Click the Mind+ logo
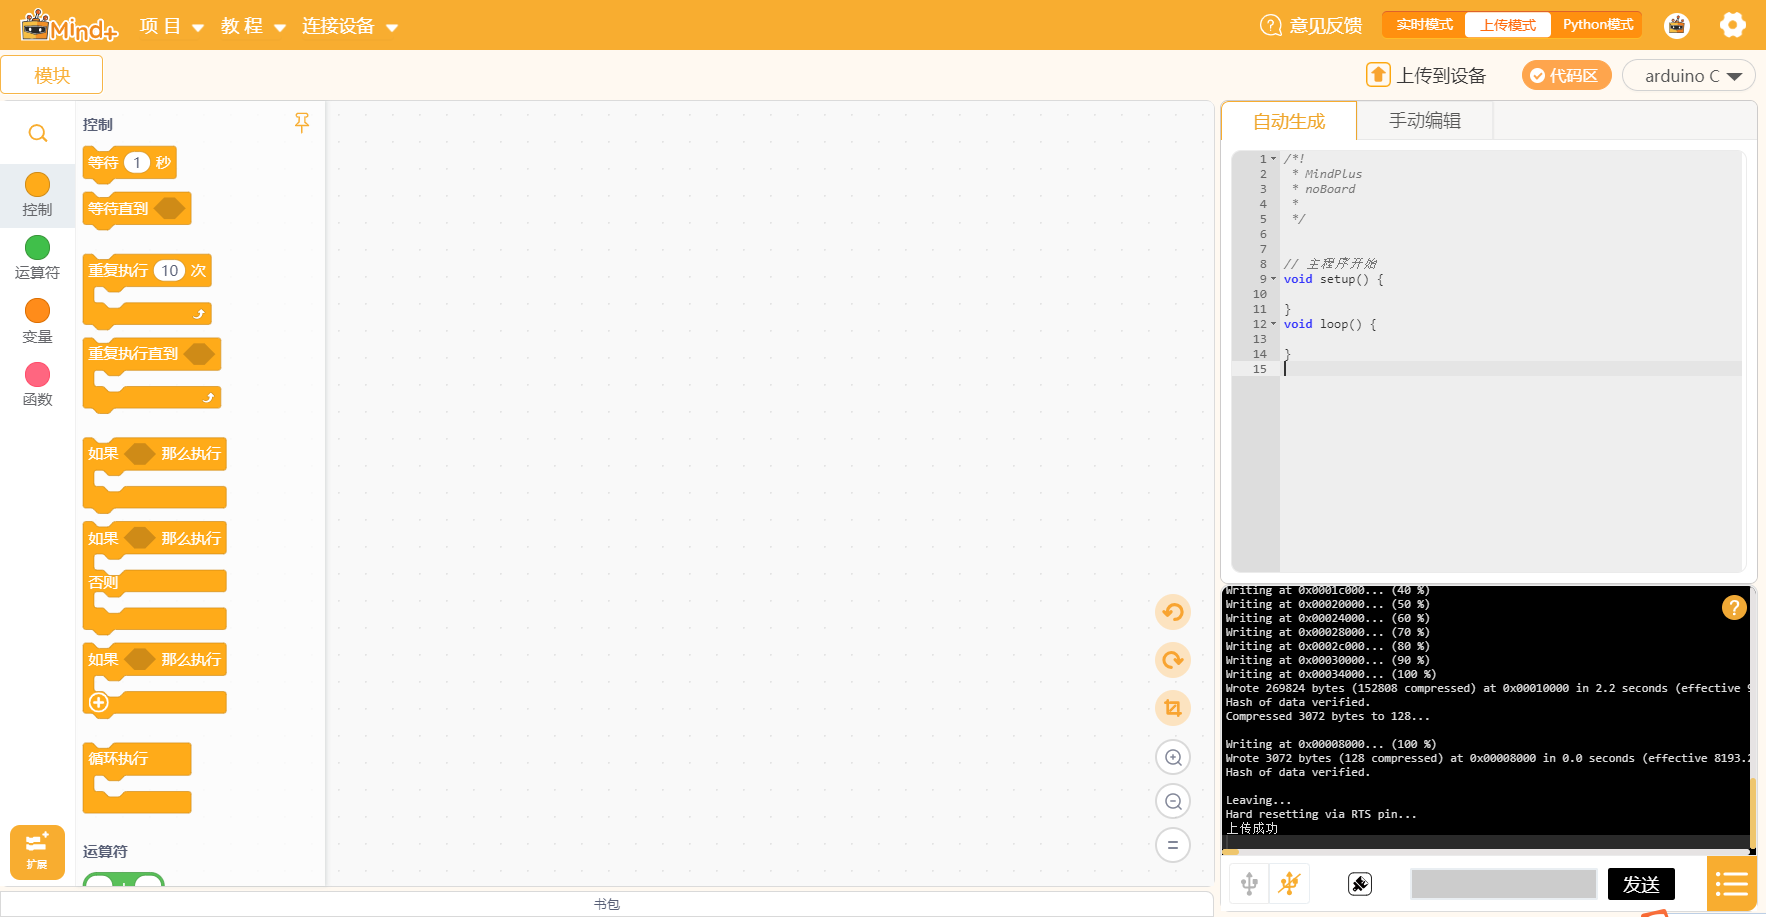 tap(69, 26)
